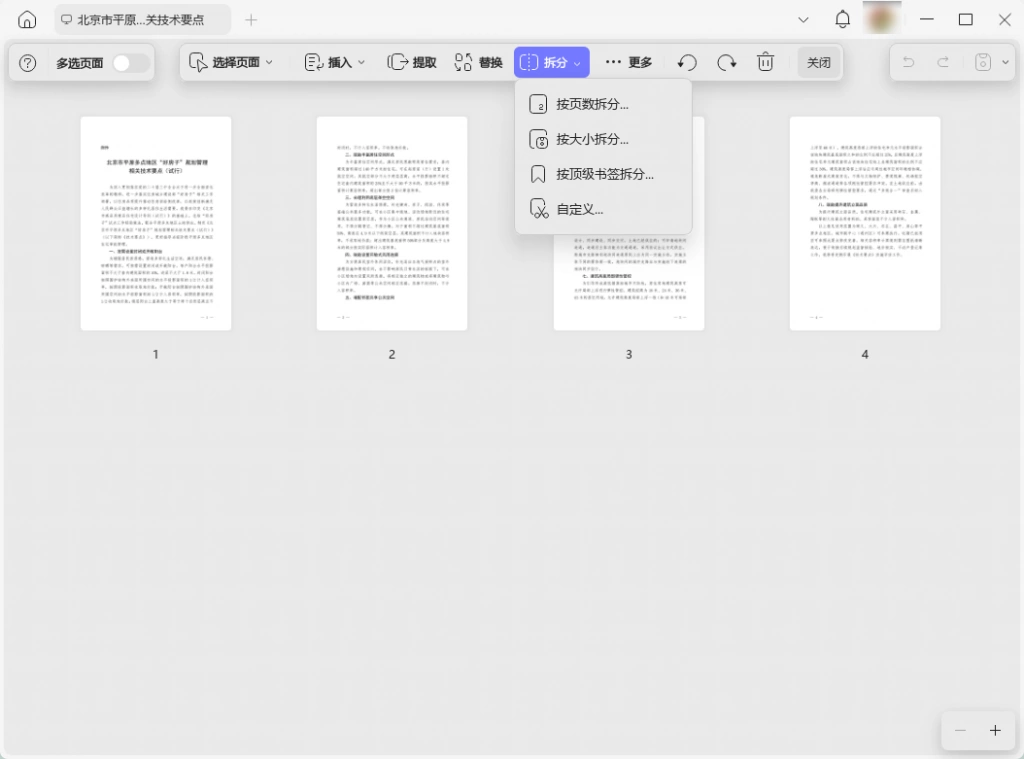
Task: Minimize the application window
Action: click(927, 20)
